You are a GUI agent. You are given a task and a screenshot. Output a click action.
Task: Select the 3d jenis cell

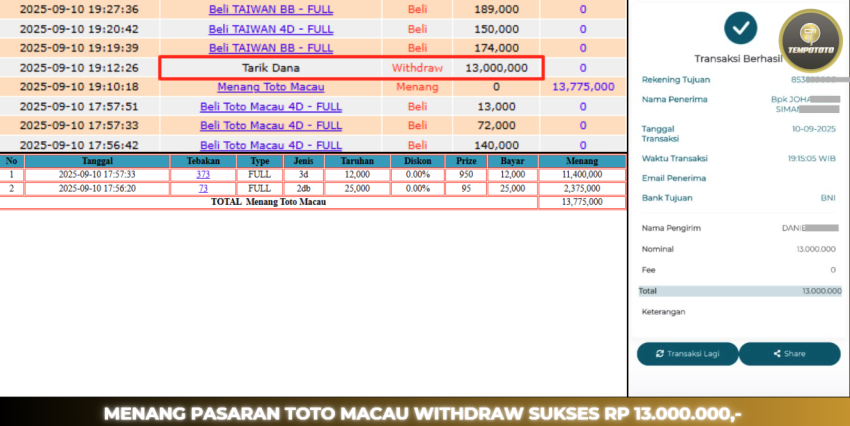(x=303, y=175)
